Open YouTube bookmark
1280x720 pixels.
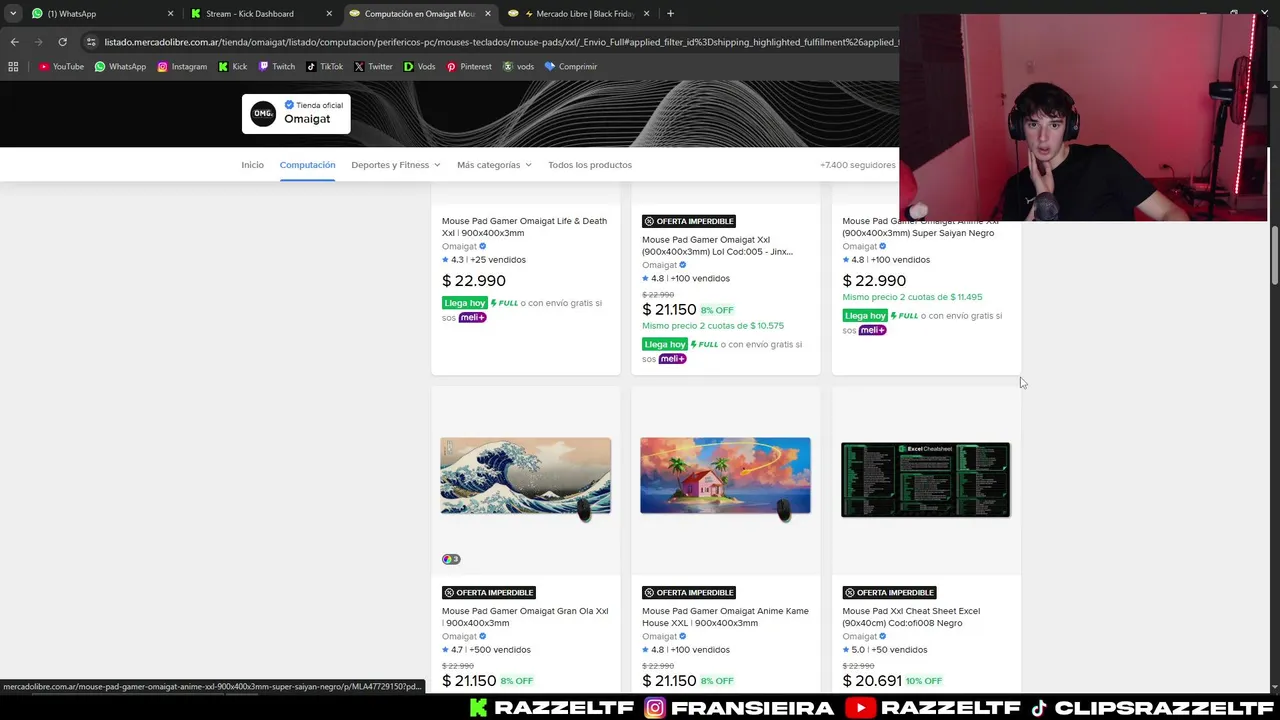[x=61, y=67]
